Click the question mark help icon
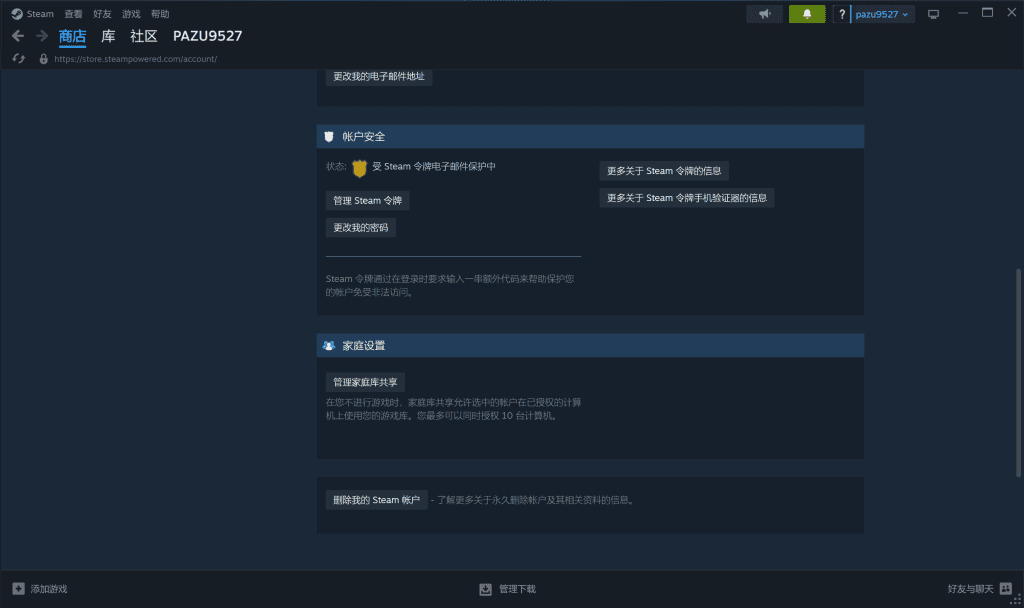This screenshot has height=608, width=1024. coord(842,14)
